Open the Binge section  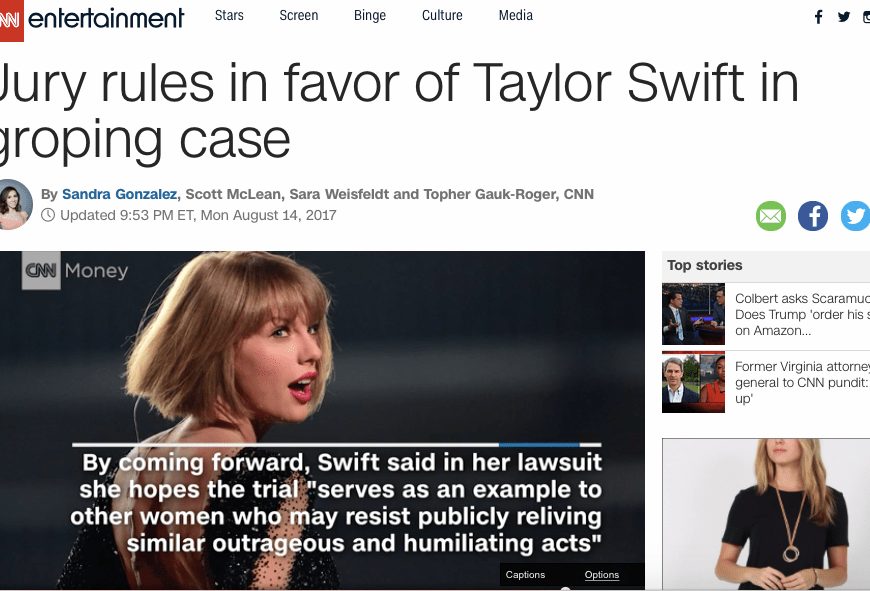click(x=370, y=16)
